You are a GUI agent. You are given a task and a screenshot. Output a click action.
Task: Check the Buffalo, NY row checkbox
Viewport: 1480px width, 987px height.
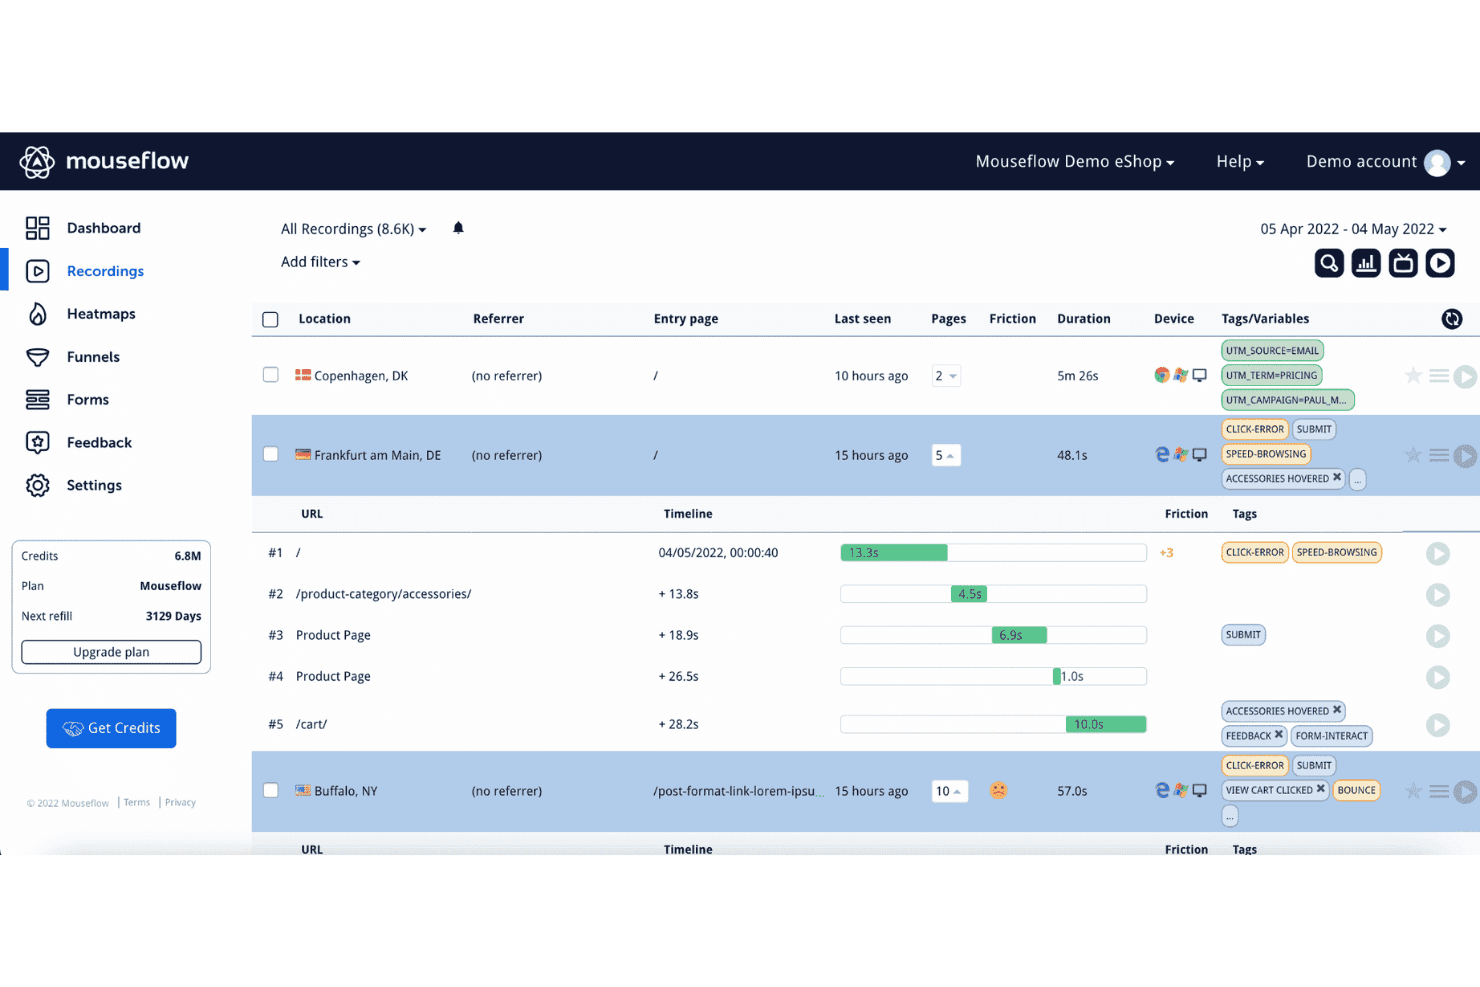pos(270,790)
